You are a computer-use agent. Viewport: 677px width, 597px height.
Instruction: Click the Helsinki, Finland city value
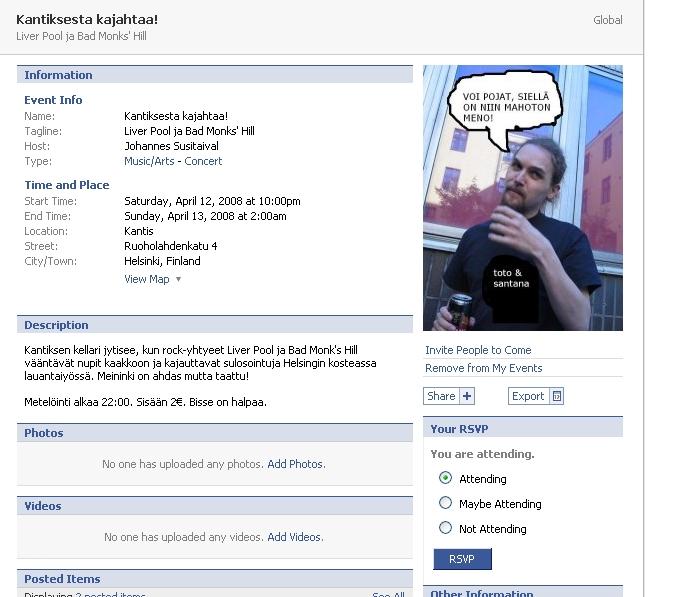162,261
